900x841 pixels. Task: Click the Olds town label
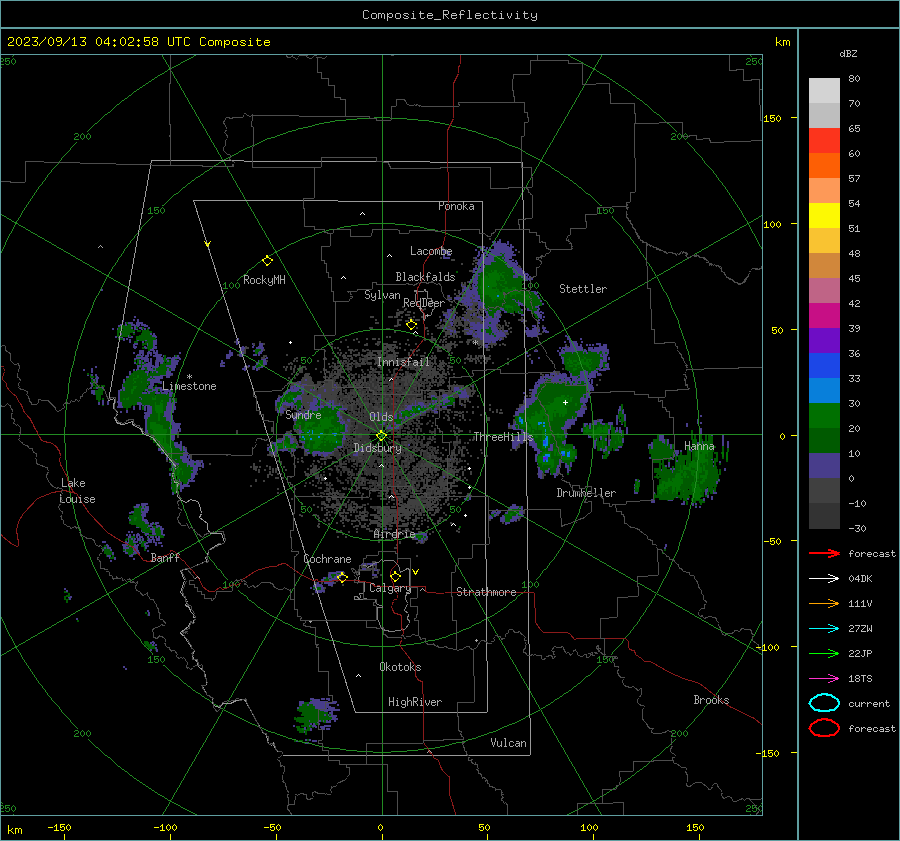point(381,417)
